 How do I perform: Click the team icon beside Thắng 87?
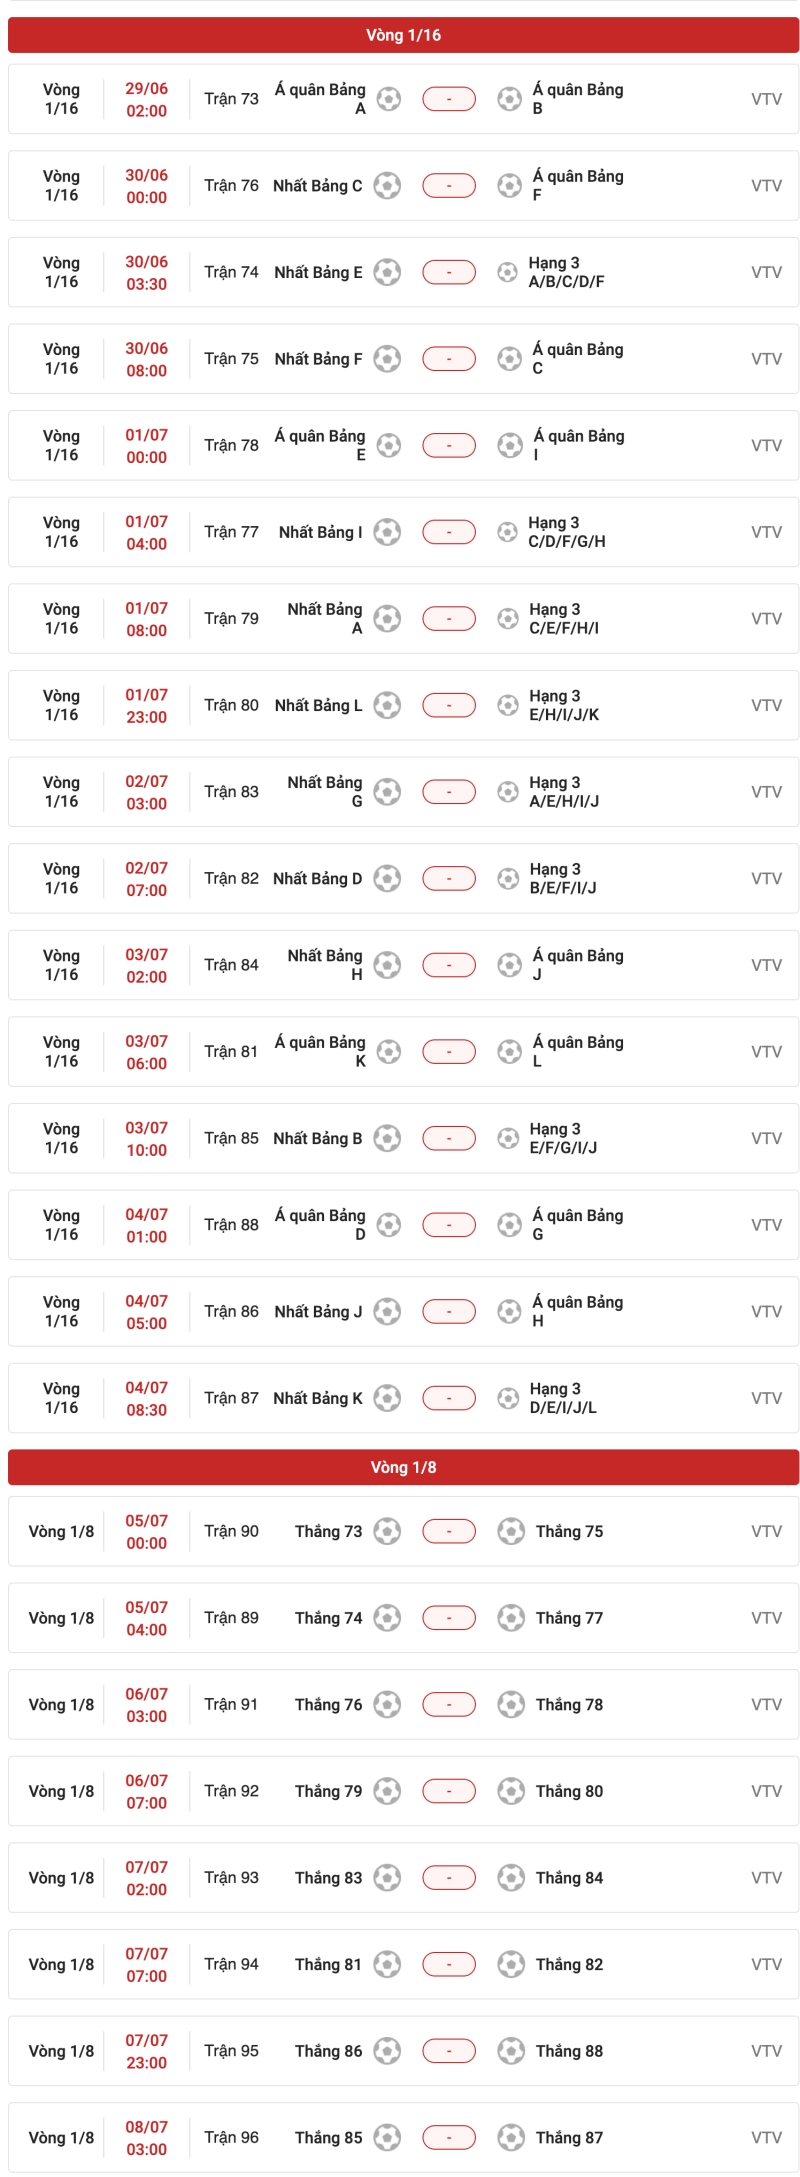(x=510, y=2137)
